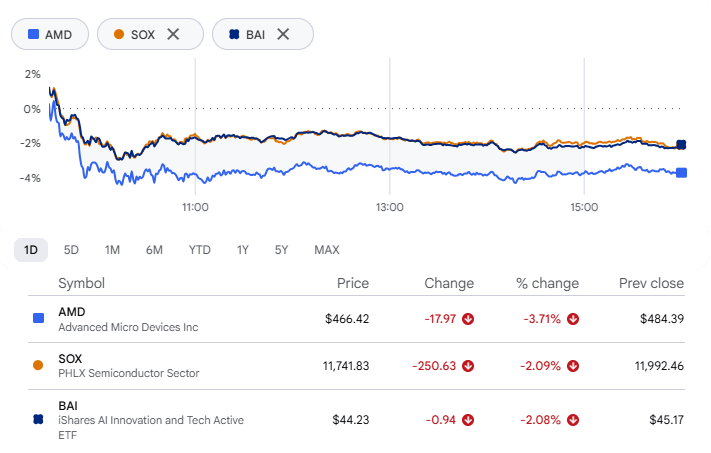Click the orange circle icon in SOX row

point(38,365)
